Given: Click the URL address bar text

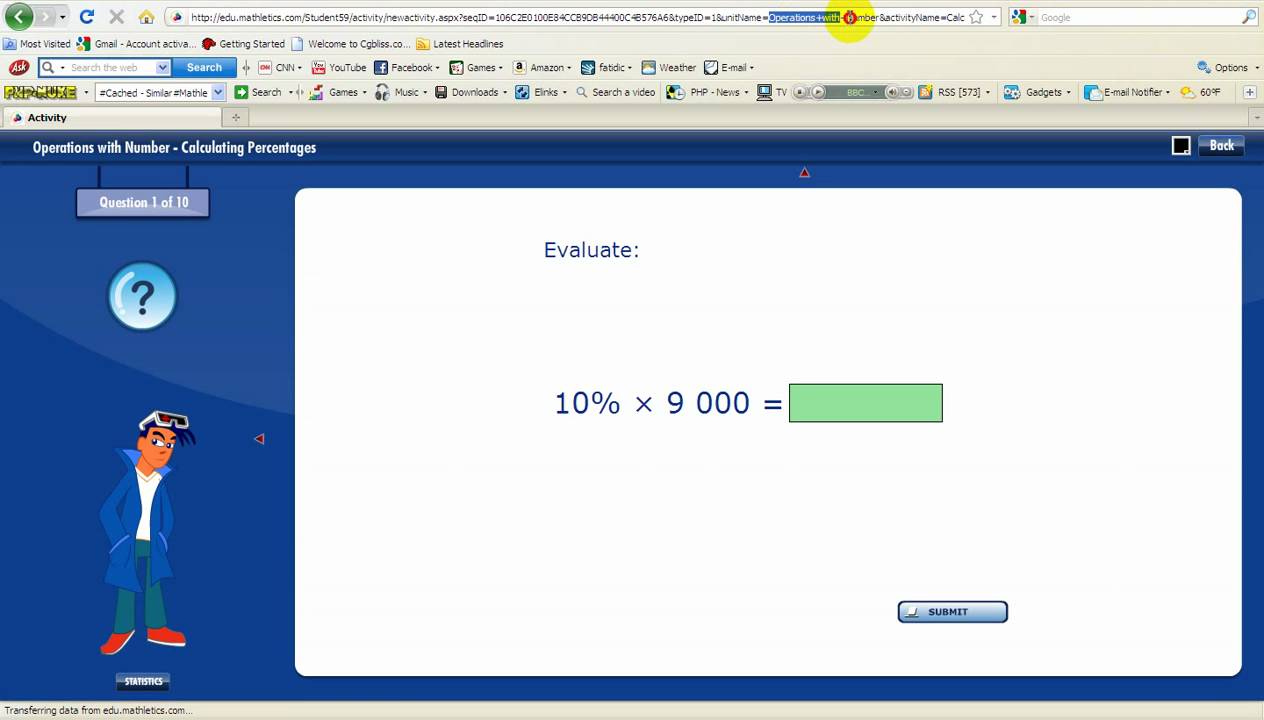Looking at the screenshot, I should coord(577,17).
